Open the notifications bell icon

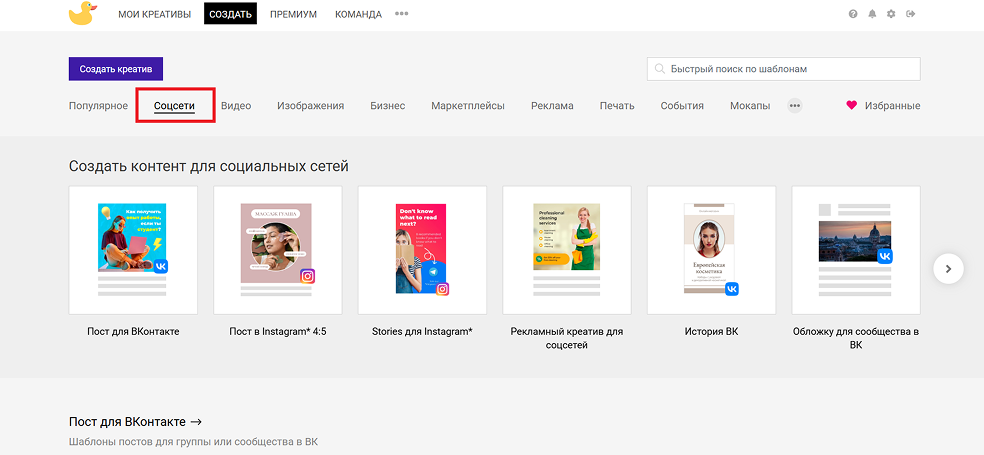pyautogui.click(x=872, y=14)
